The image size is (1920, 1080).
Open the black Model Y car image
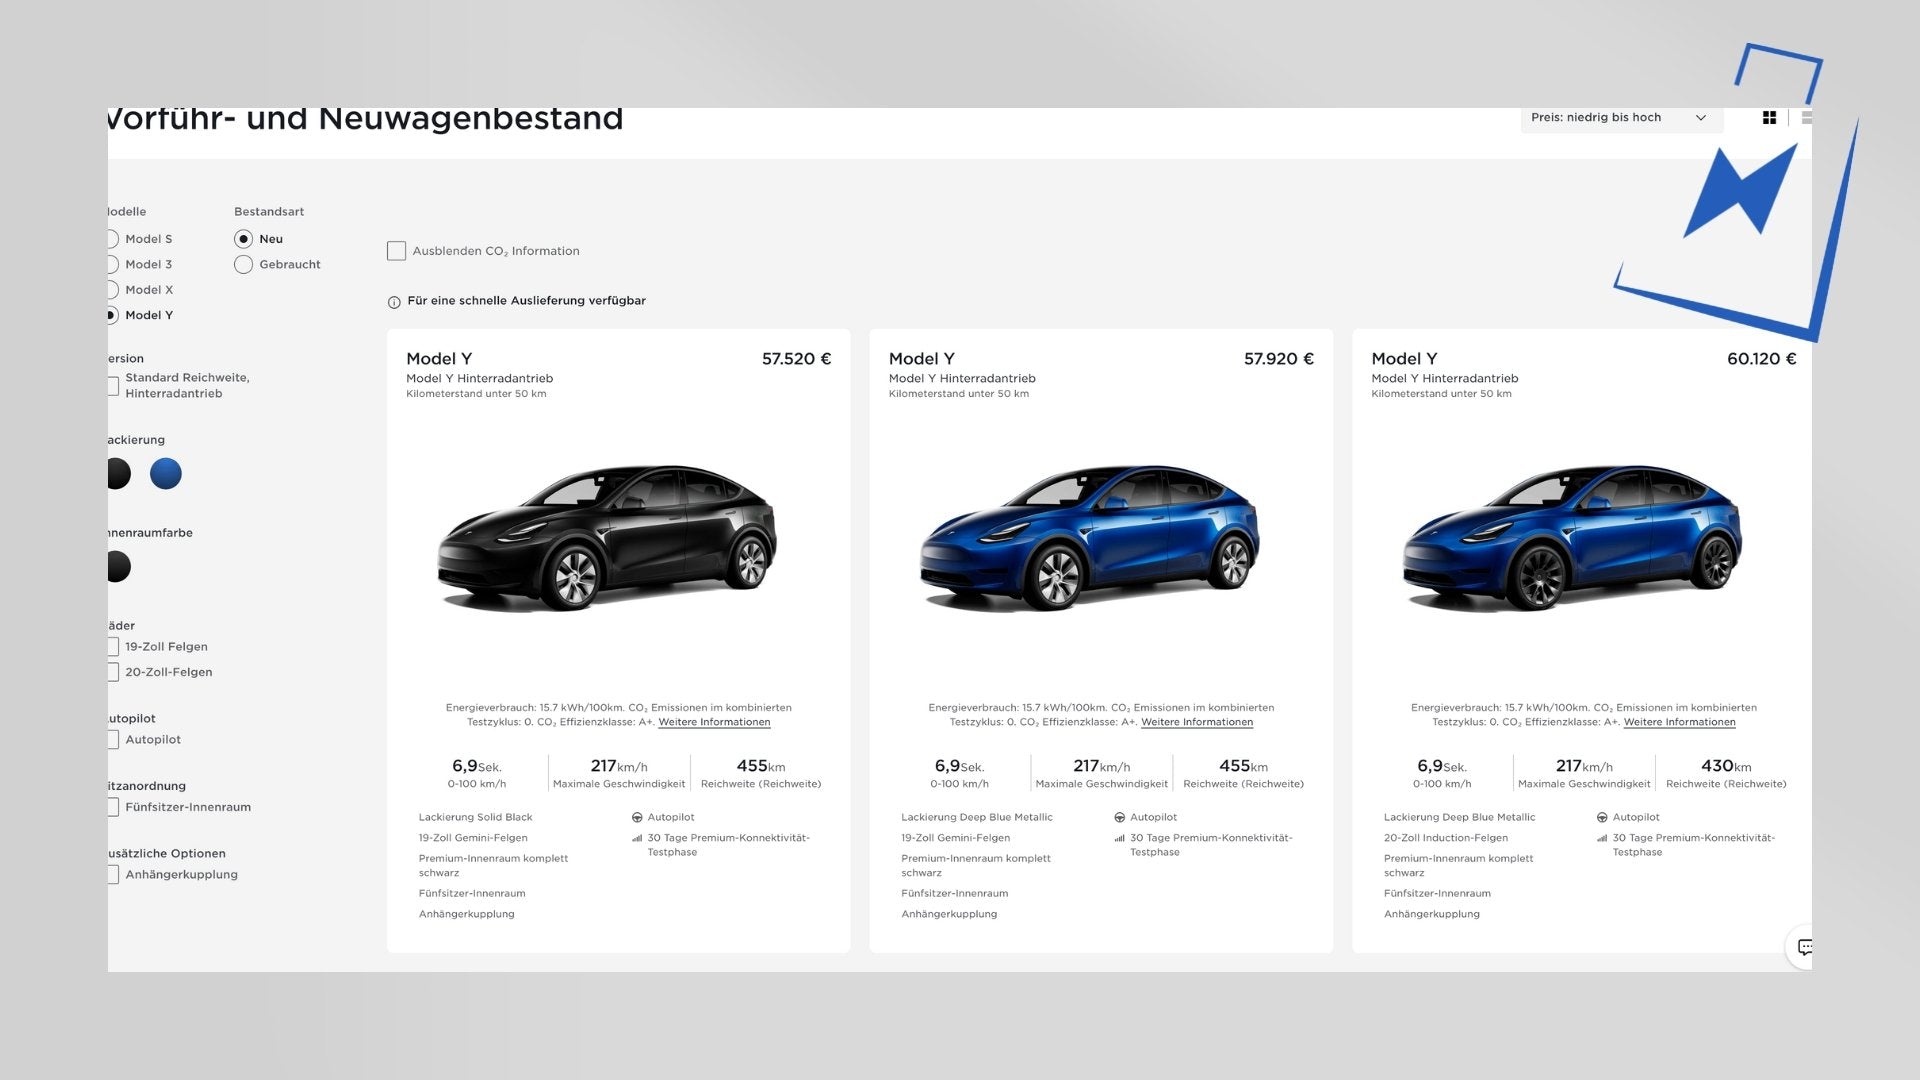tap(607, 538)
